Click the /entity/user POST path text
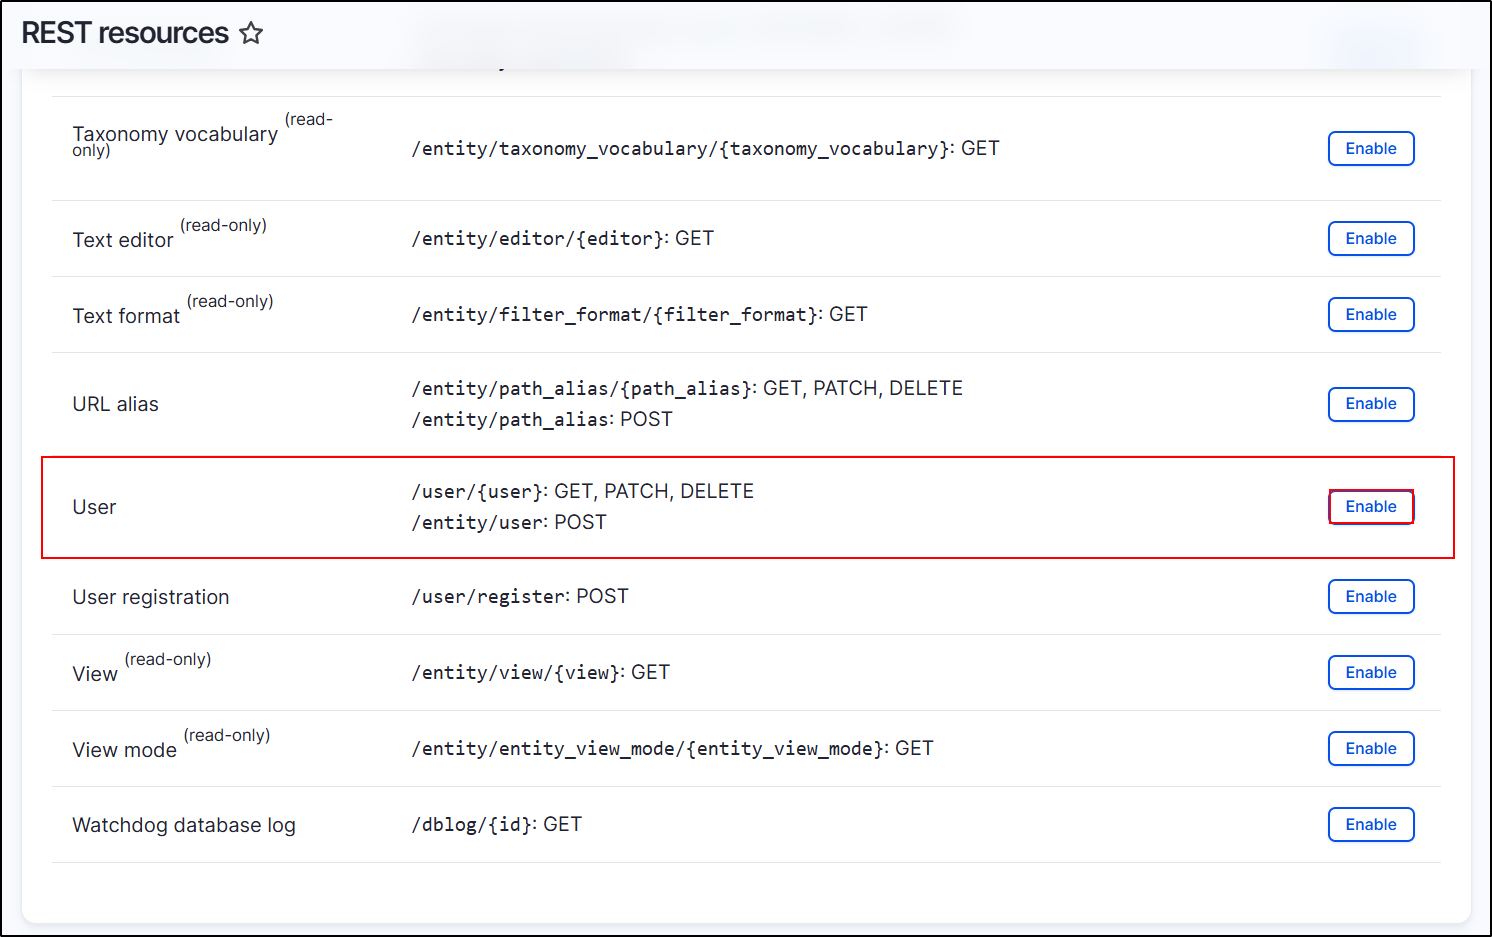Screen dimensions: 1492x937 [509, 521]
